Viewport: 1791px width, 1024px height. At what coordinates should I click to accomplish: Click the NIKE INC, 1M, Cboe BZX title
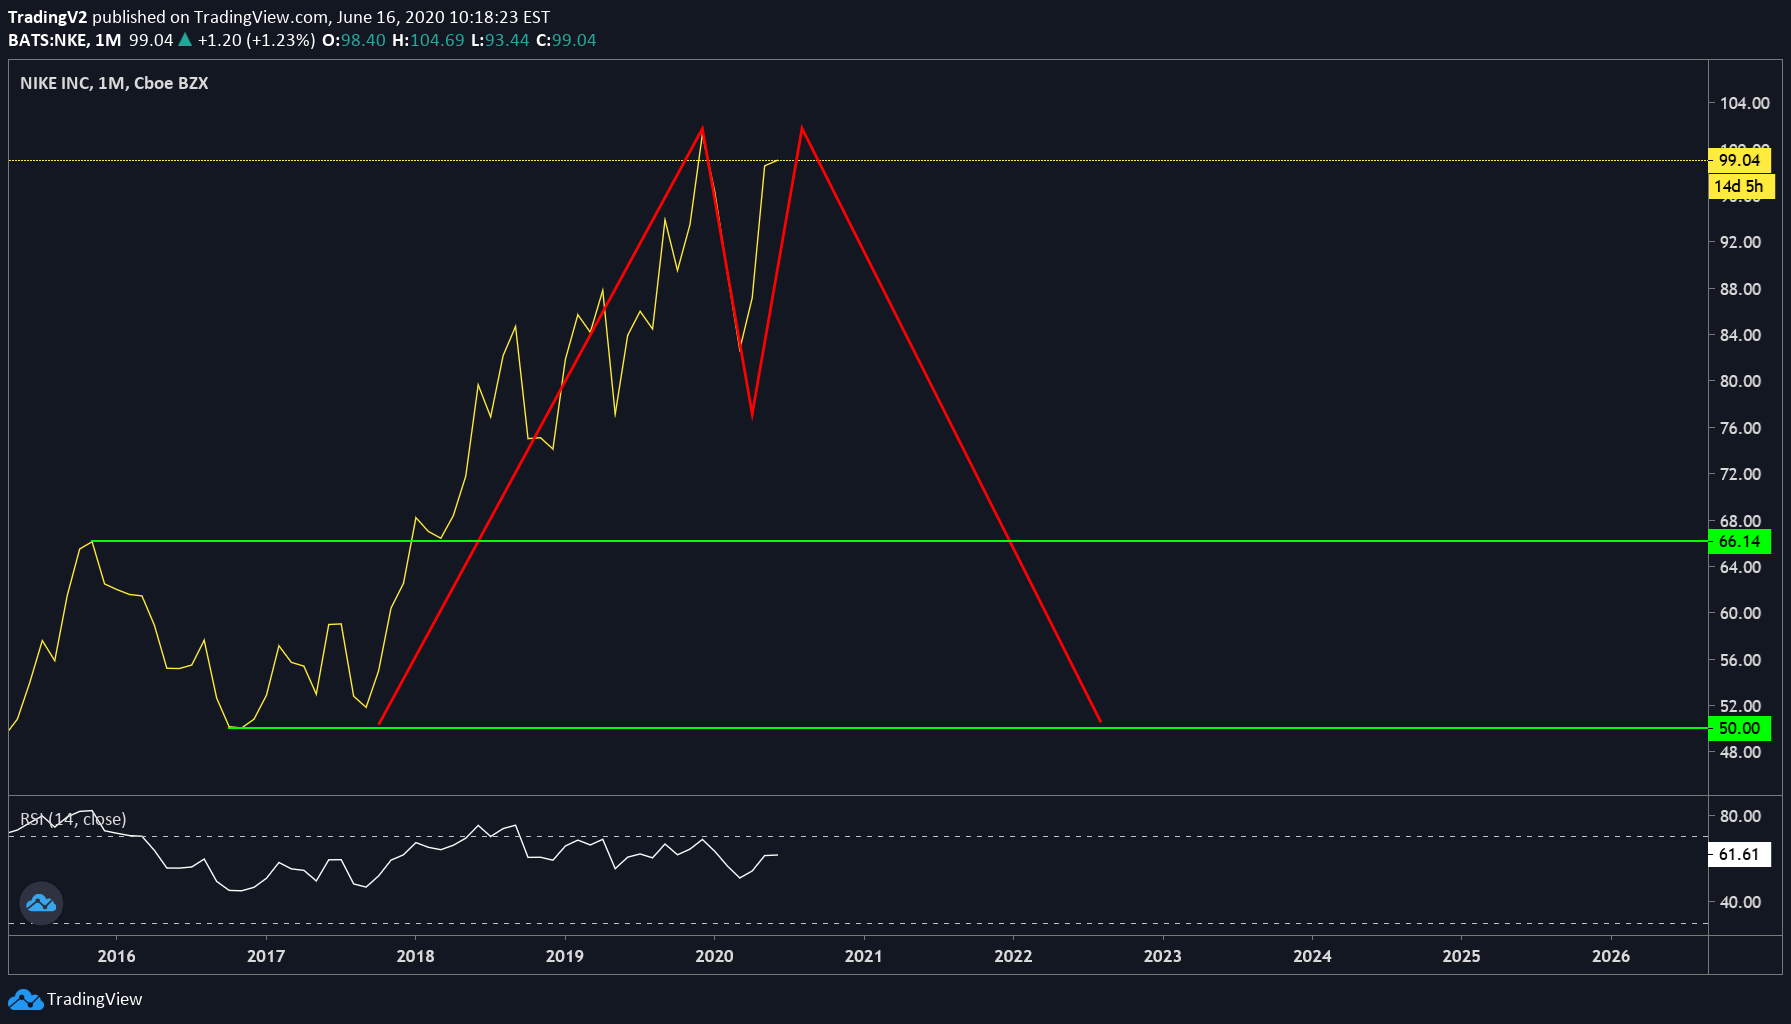pyautogui.click(x=114, y=83)
